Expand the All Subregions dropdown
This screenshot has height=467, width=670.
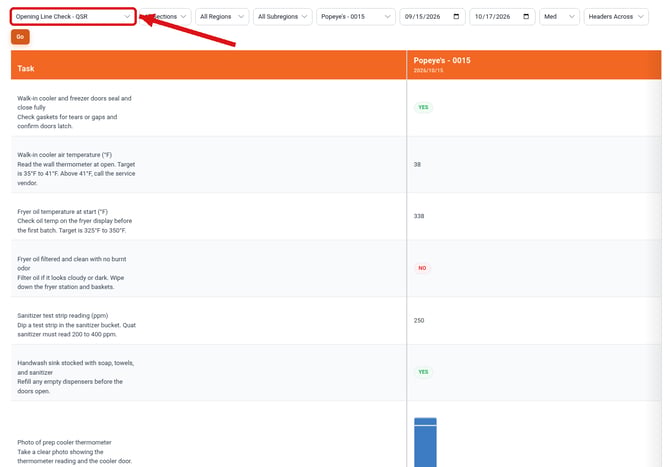[282, 17]
